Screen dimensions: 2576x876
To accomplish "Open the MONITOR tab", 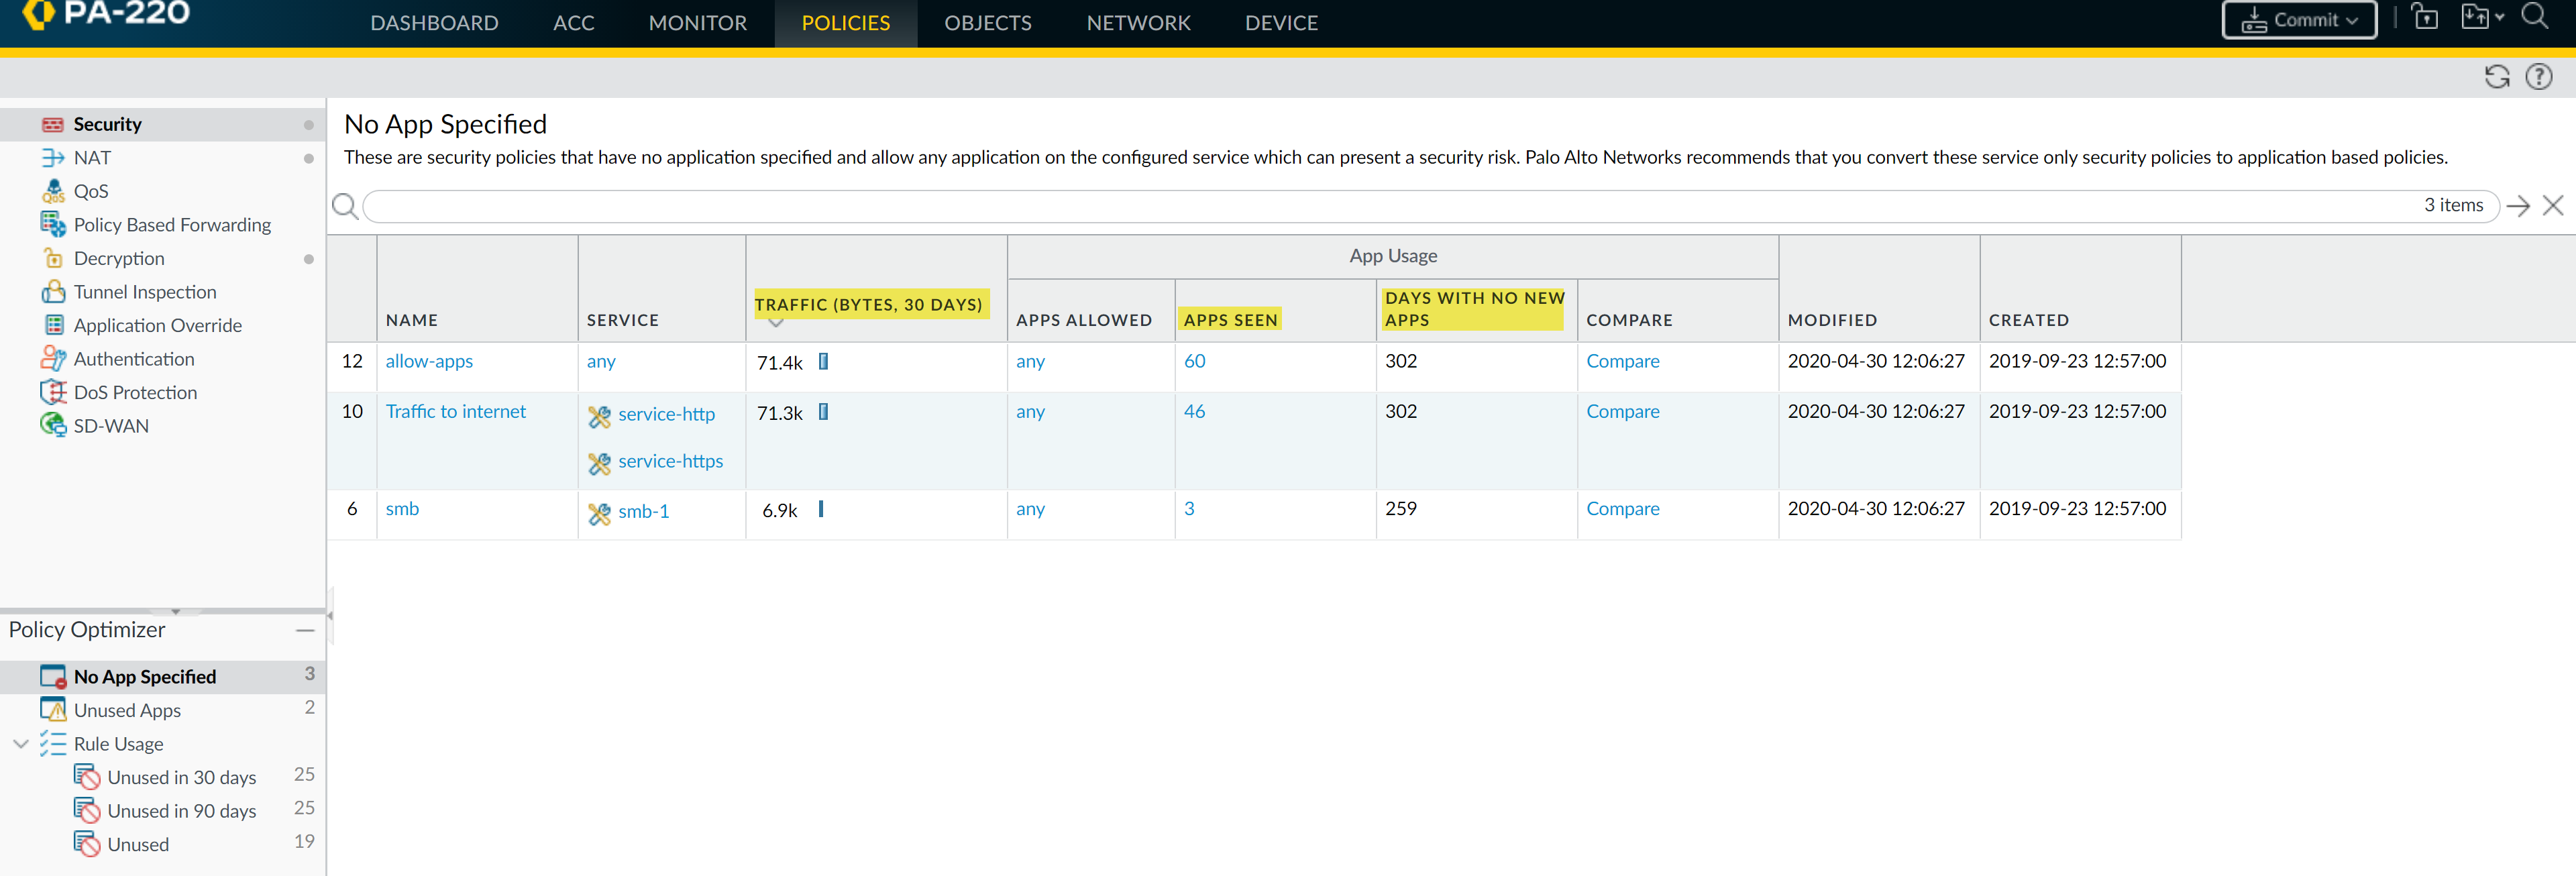I will coord(697,23).
